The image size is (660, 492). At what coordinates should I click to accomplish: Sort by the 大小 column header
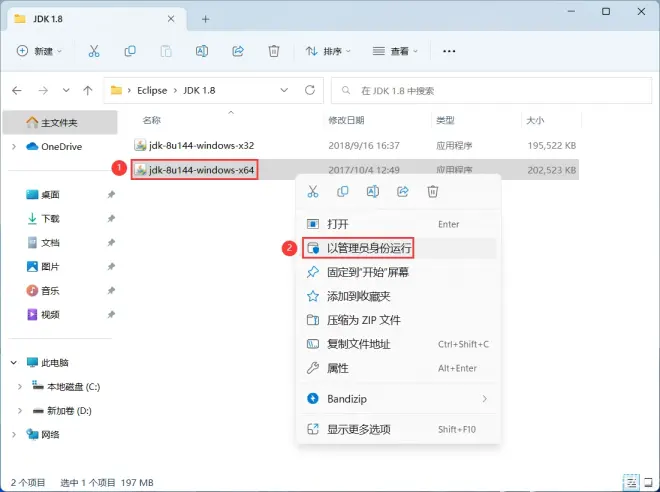pos(535,120)
